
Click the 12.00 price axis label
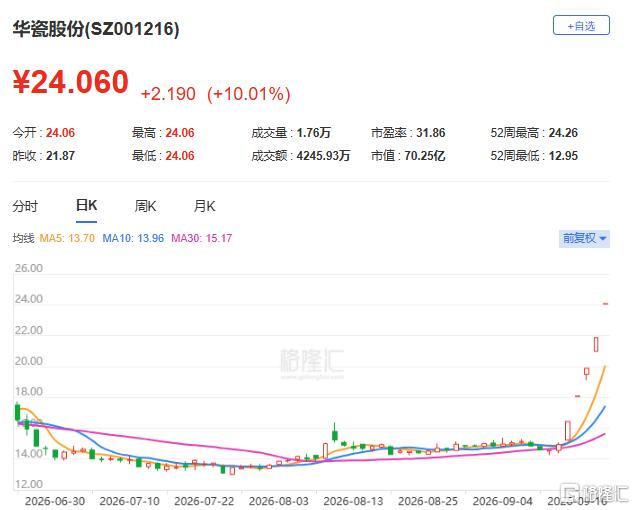click(28, 484)
